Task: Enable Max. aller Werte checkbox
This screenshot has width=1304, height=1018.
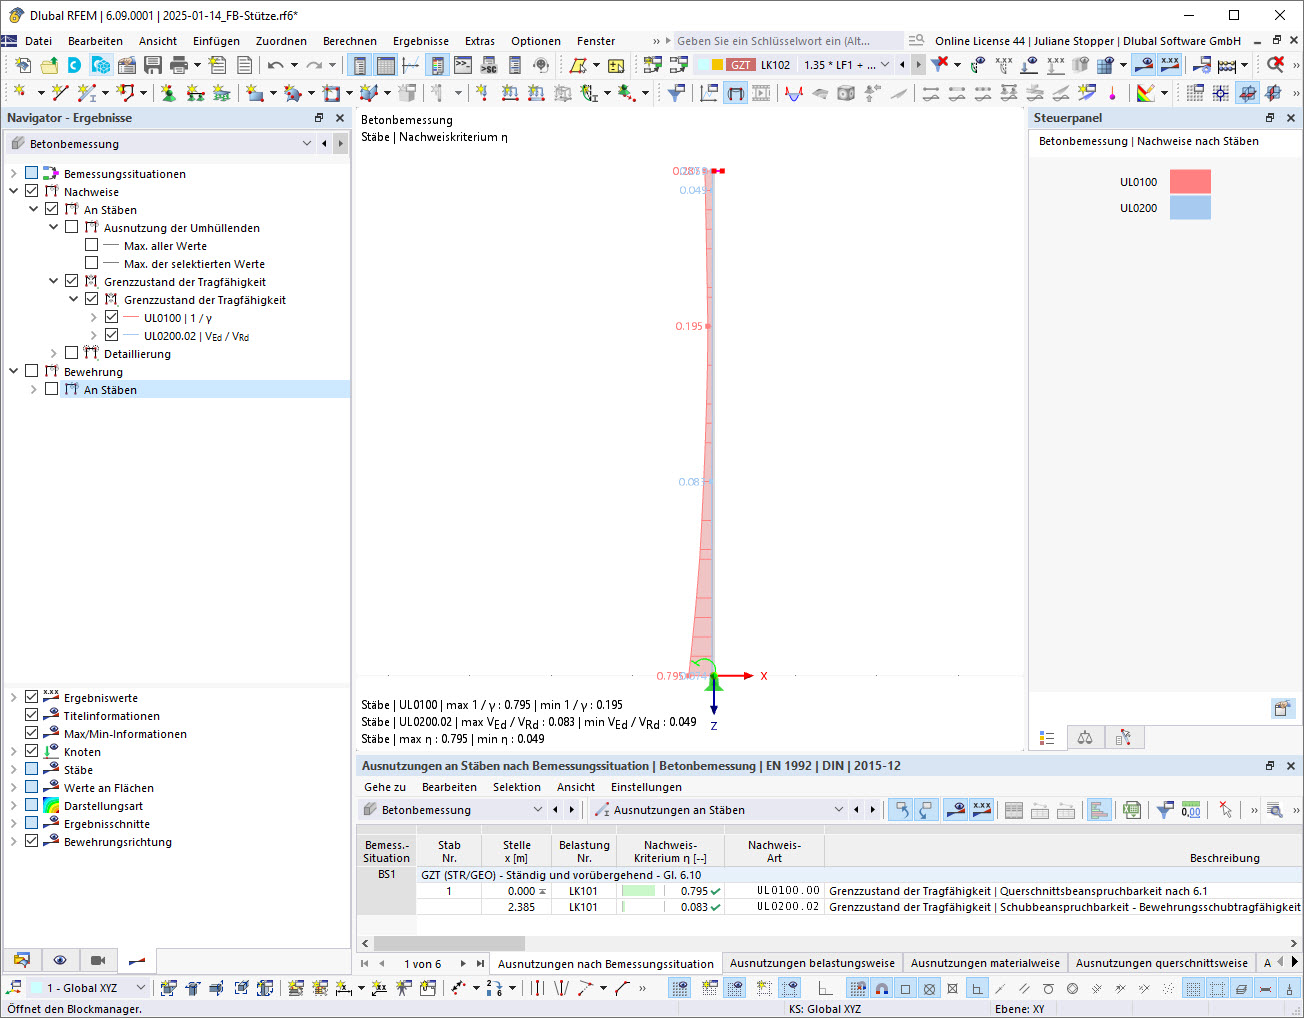Action: pyautogui.click(x=91, y=246)
